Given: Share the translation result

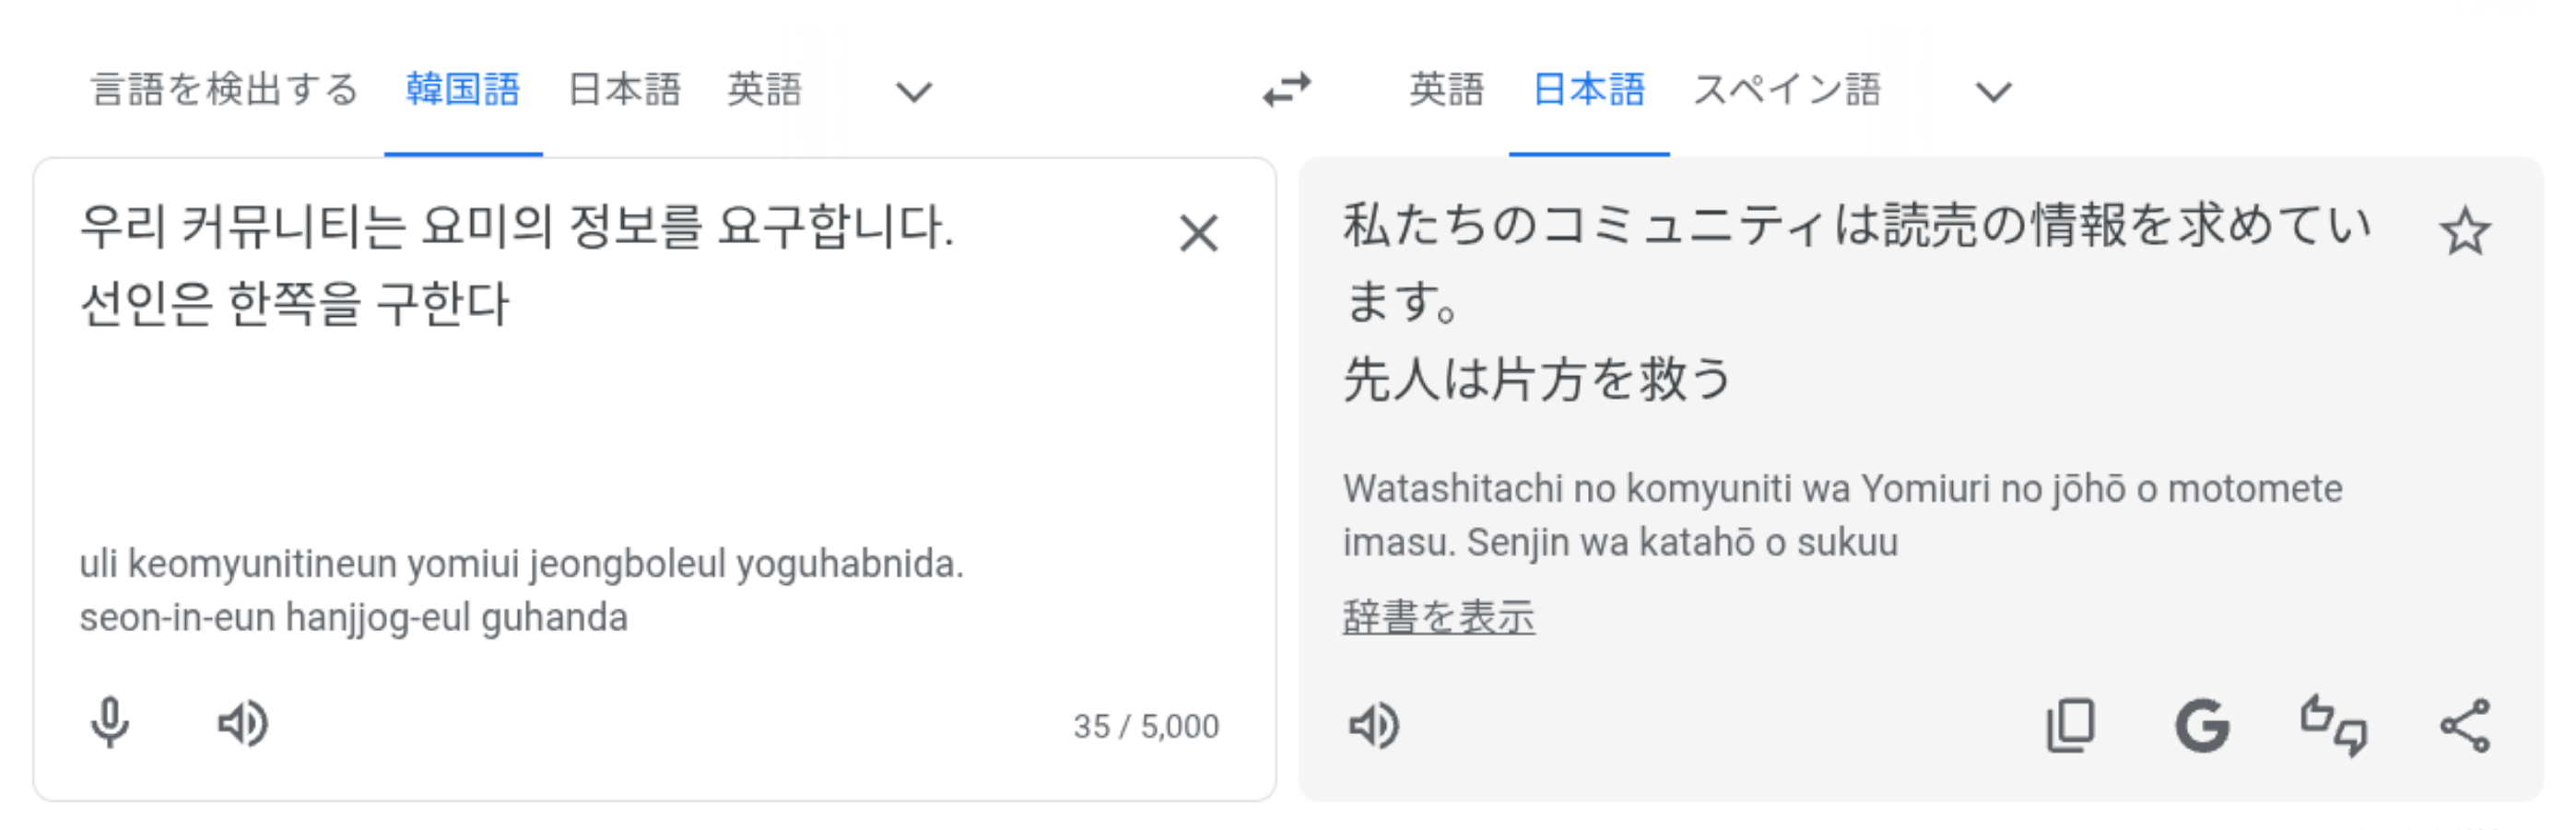Looking at the screenshot, I should tap(2465, 725).
